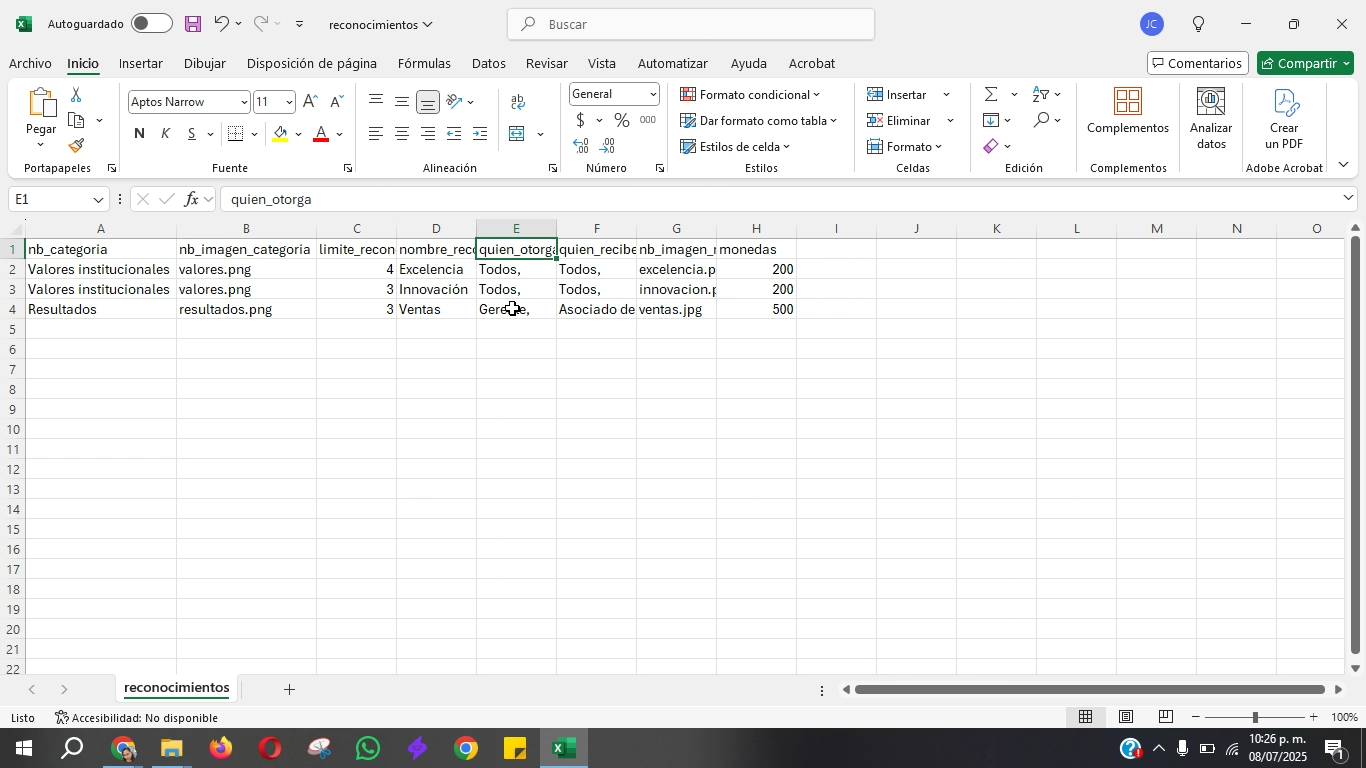Click the Sort and Filter icon

1041,94
